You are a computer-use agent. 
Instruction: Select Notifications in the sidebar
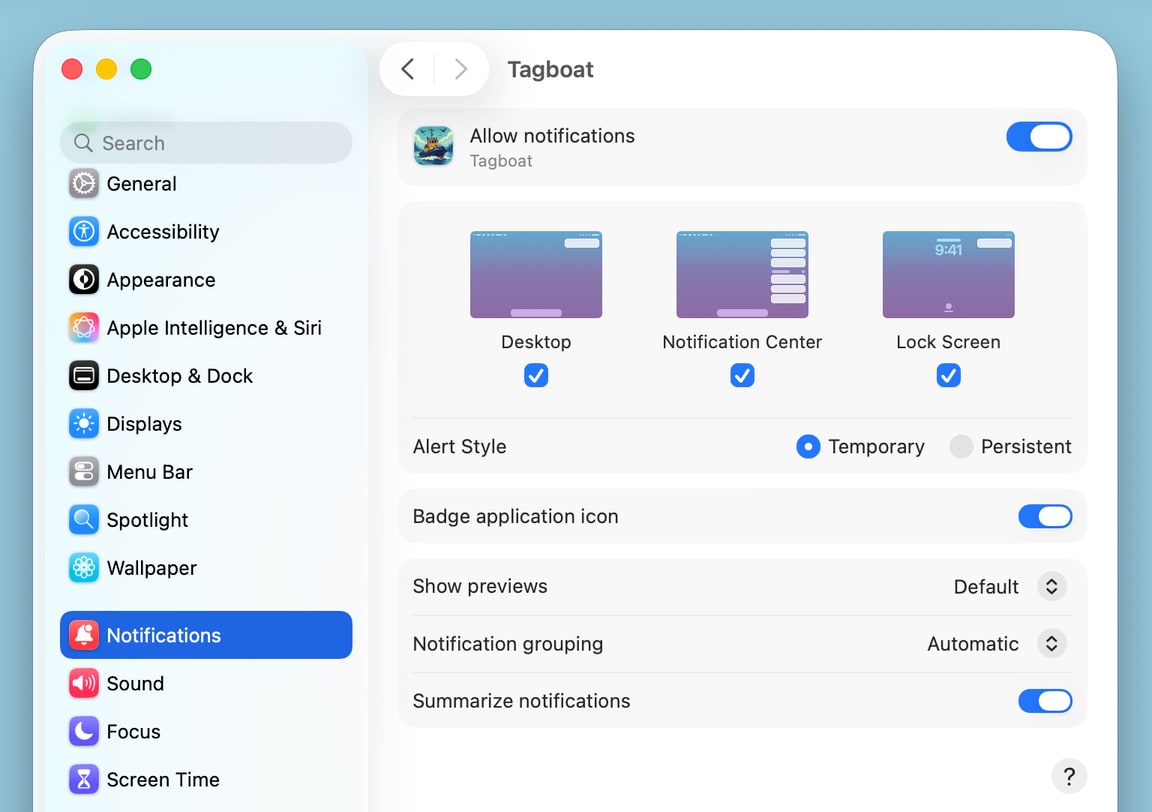tap(84, 635)
